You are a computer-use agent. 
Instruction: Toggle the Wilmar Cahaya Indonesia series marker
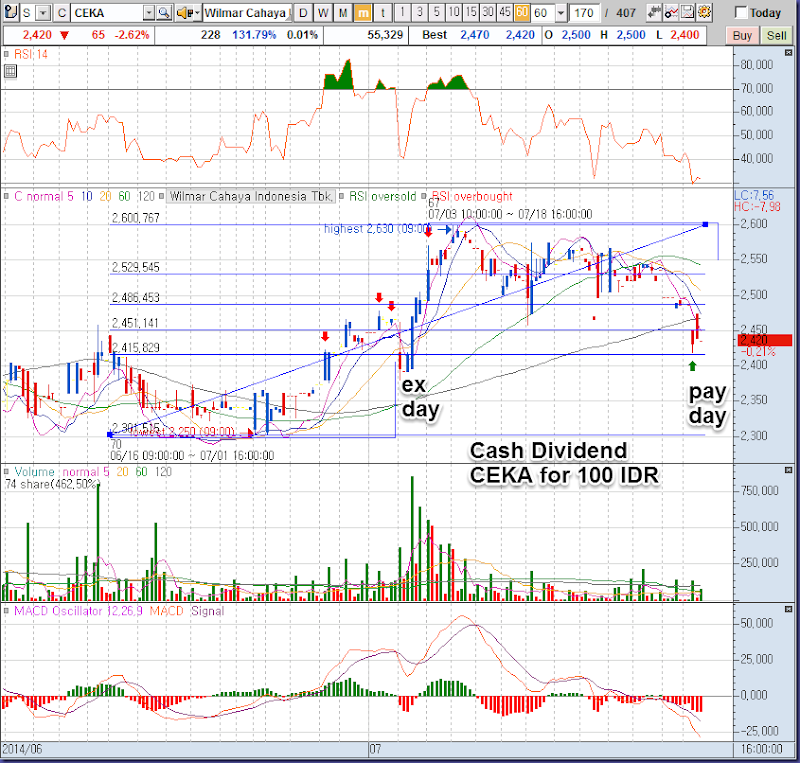[x=162, y=196]
